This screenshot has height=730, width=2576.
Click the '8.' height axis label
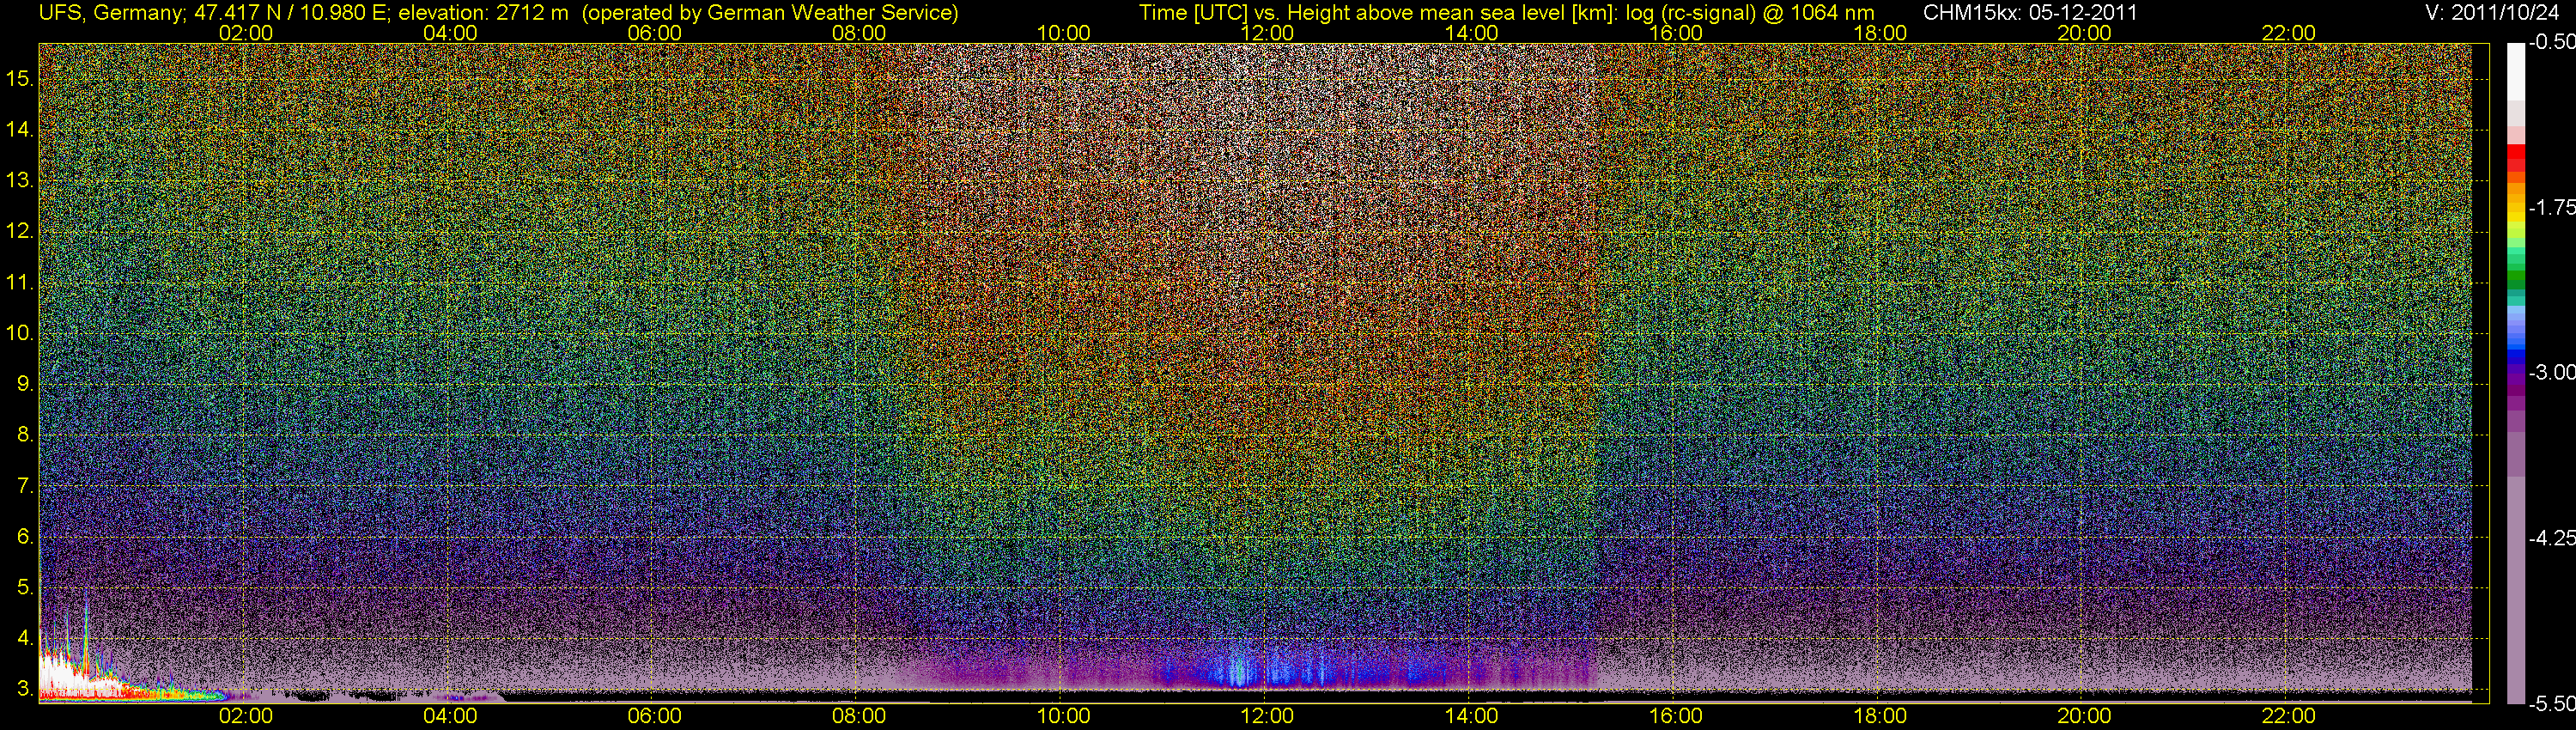(25, 435)
